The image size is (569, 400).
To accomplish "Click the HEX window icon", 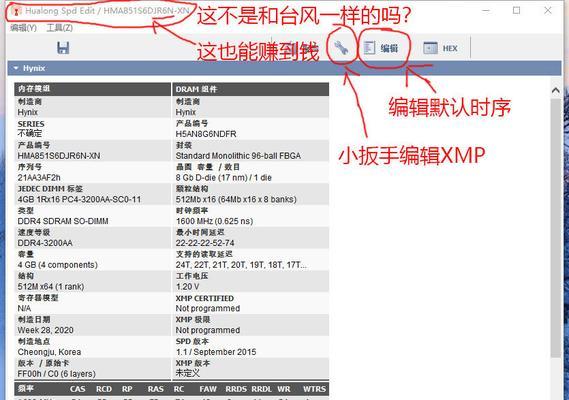I will pos(430,48).
